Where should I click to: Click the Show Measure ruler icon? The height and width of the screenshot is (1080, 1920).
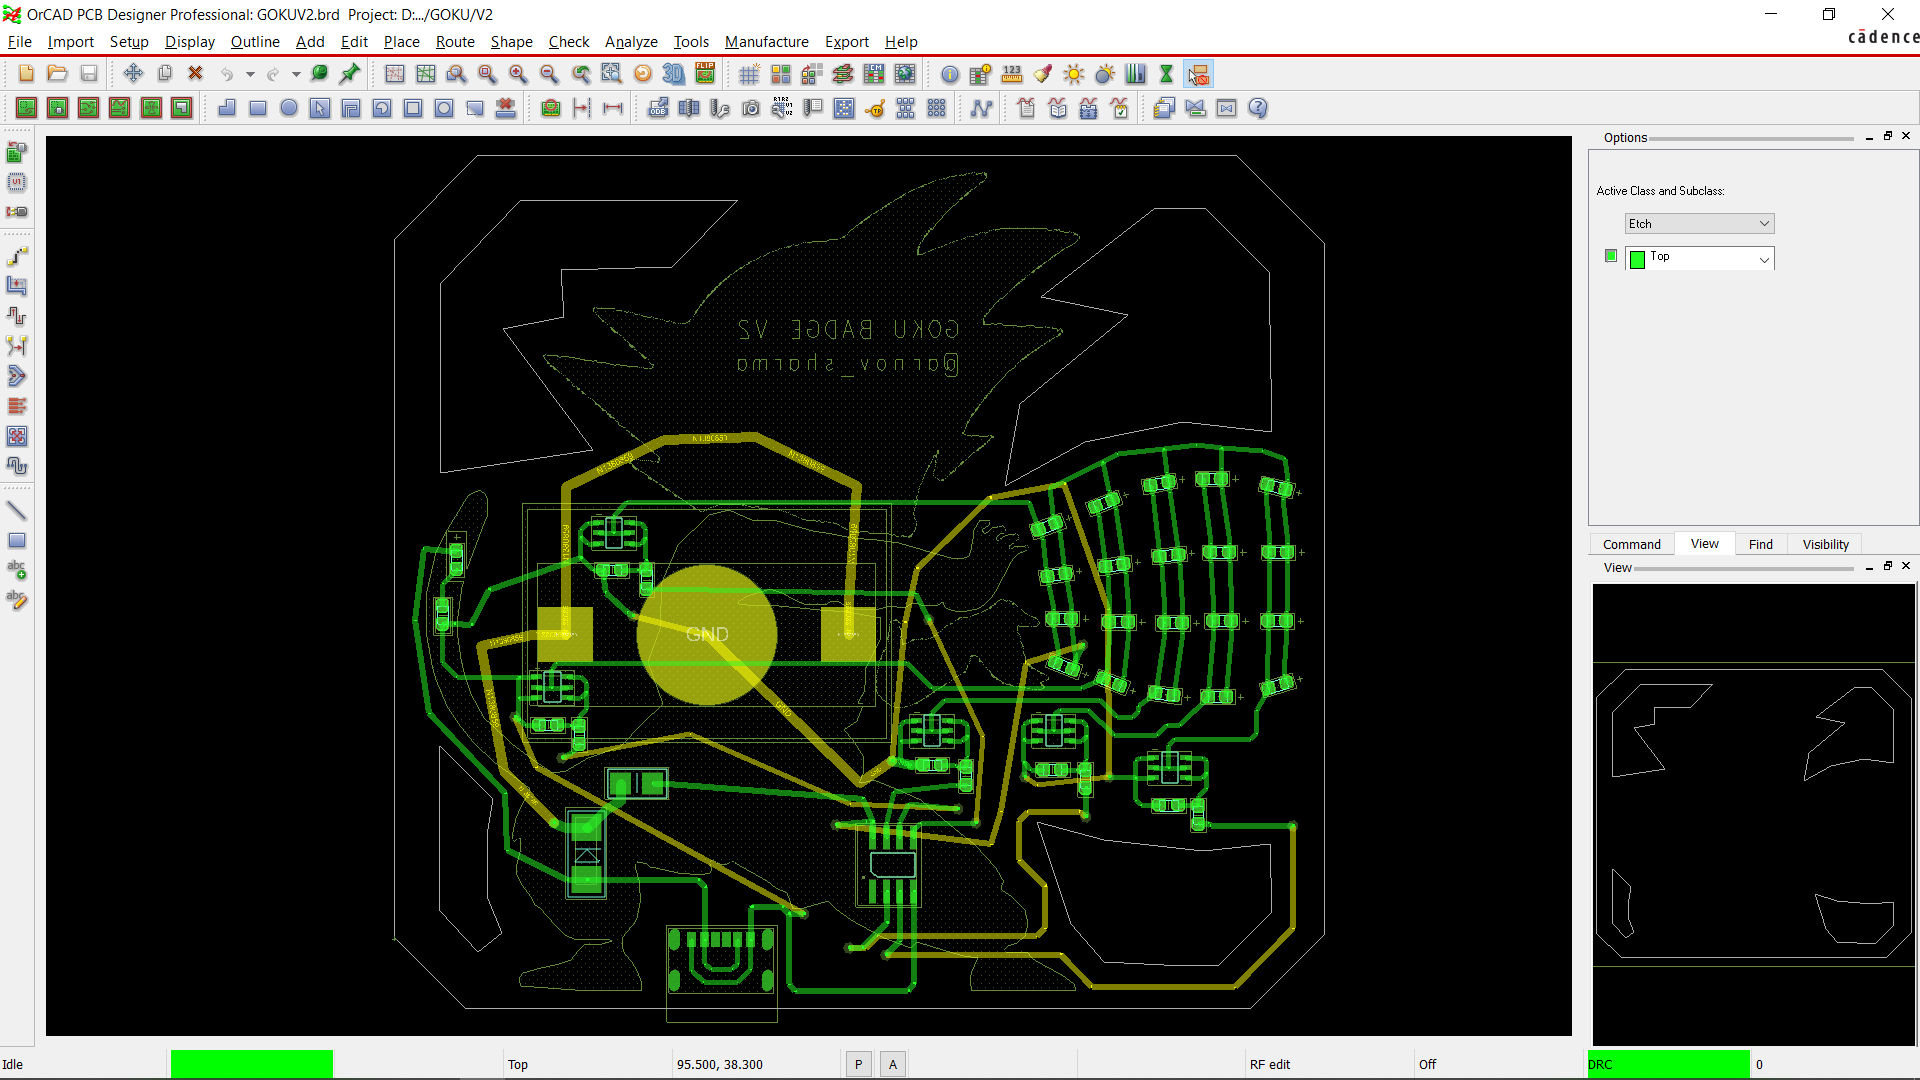click(x=1012, y=74)
